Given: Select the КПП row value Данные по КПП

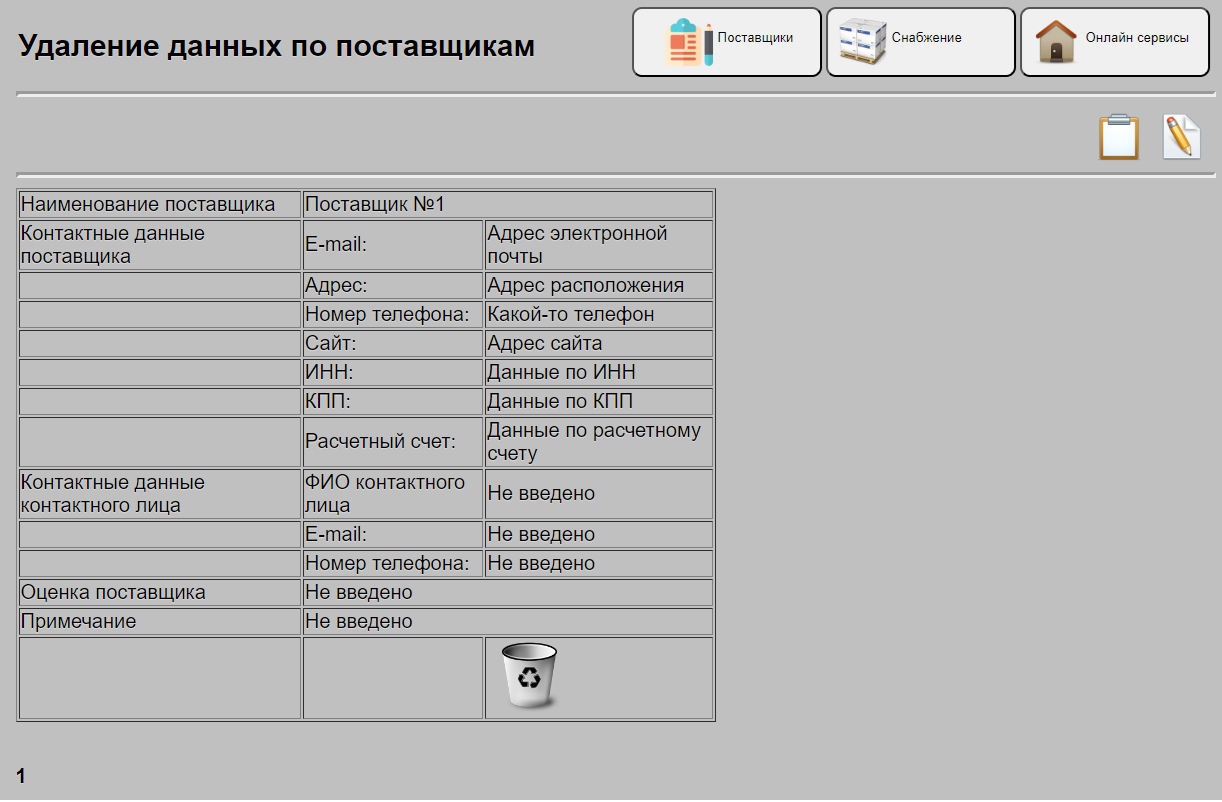Looking at the screenshot, I should [598, 400].
